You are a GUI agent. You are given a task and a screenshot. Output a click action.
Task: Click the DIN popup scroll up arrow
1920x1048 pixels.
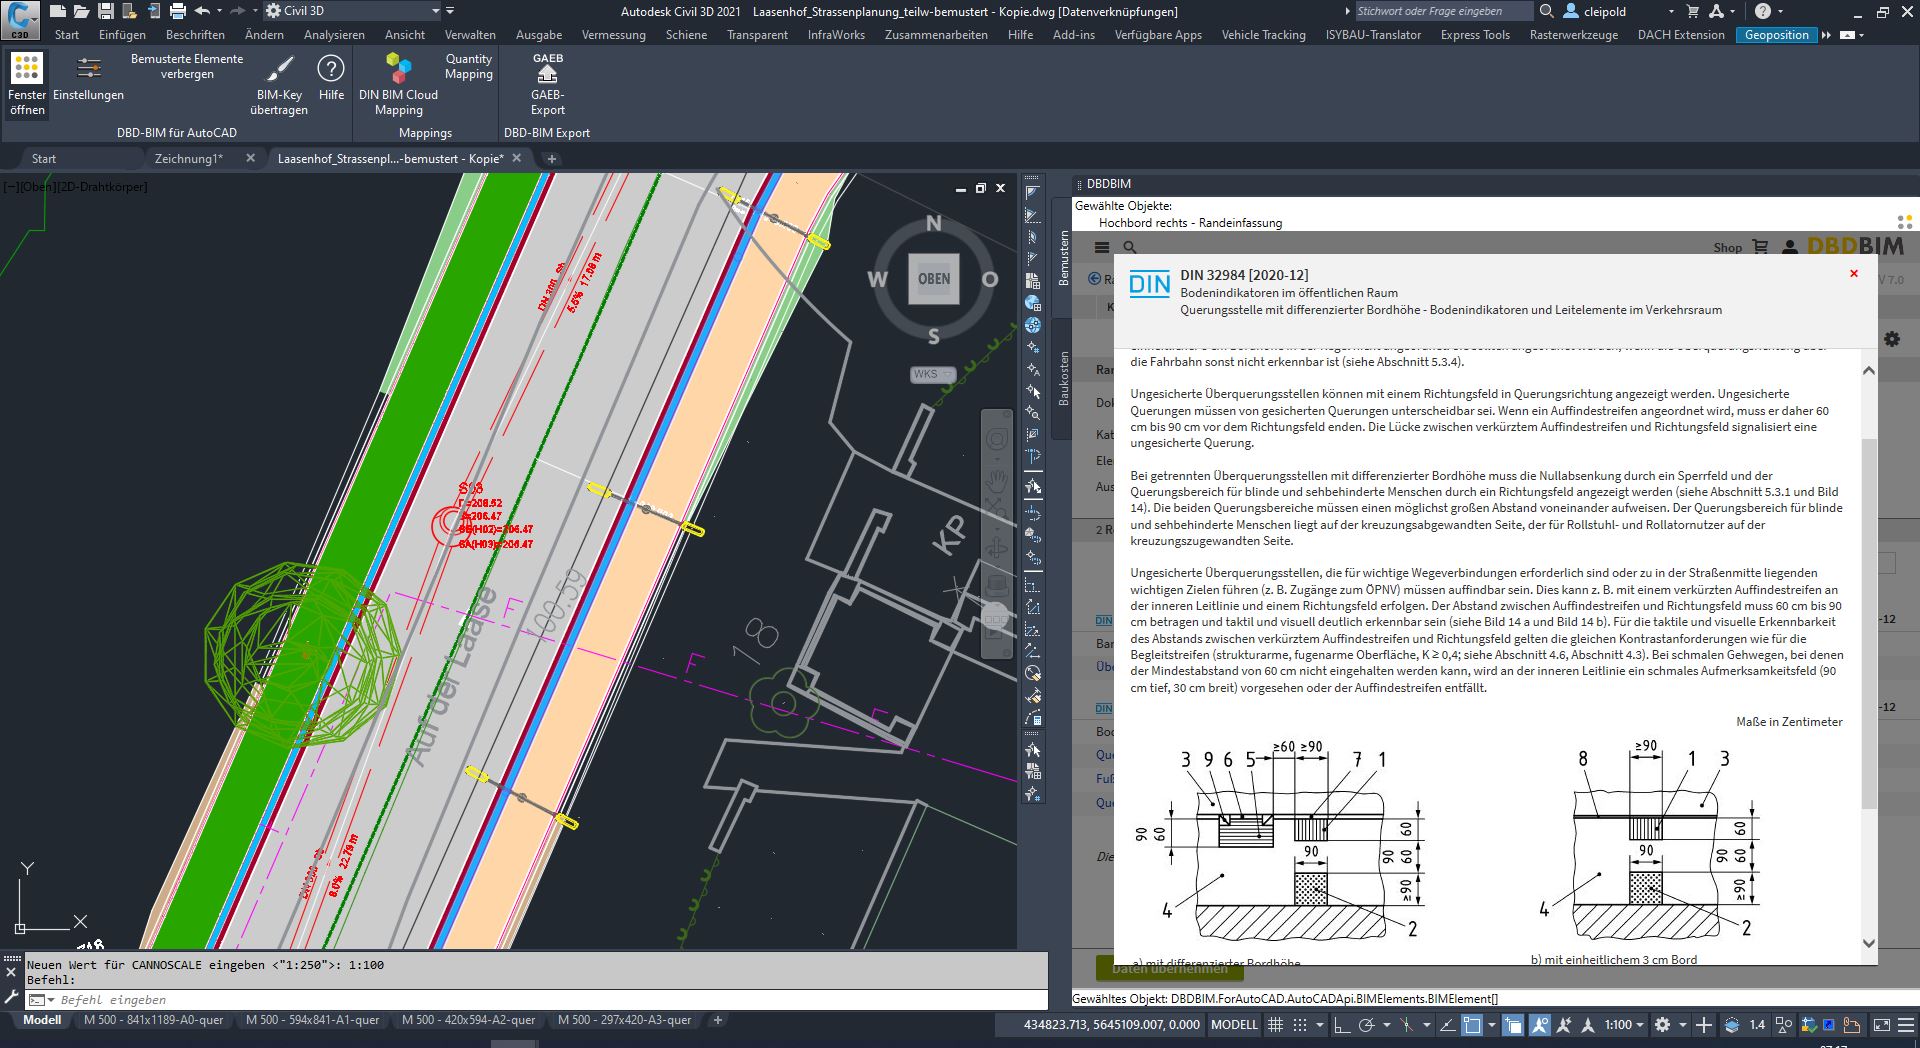[1868, 370]
